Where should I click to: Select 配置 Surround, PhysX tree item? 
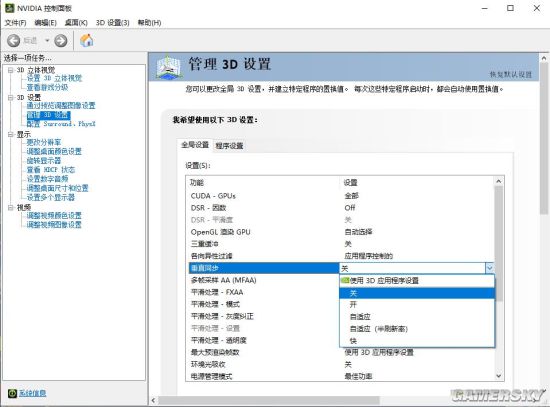[x=61, y=124]
